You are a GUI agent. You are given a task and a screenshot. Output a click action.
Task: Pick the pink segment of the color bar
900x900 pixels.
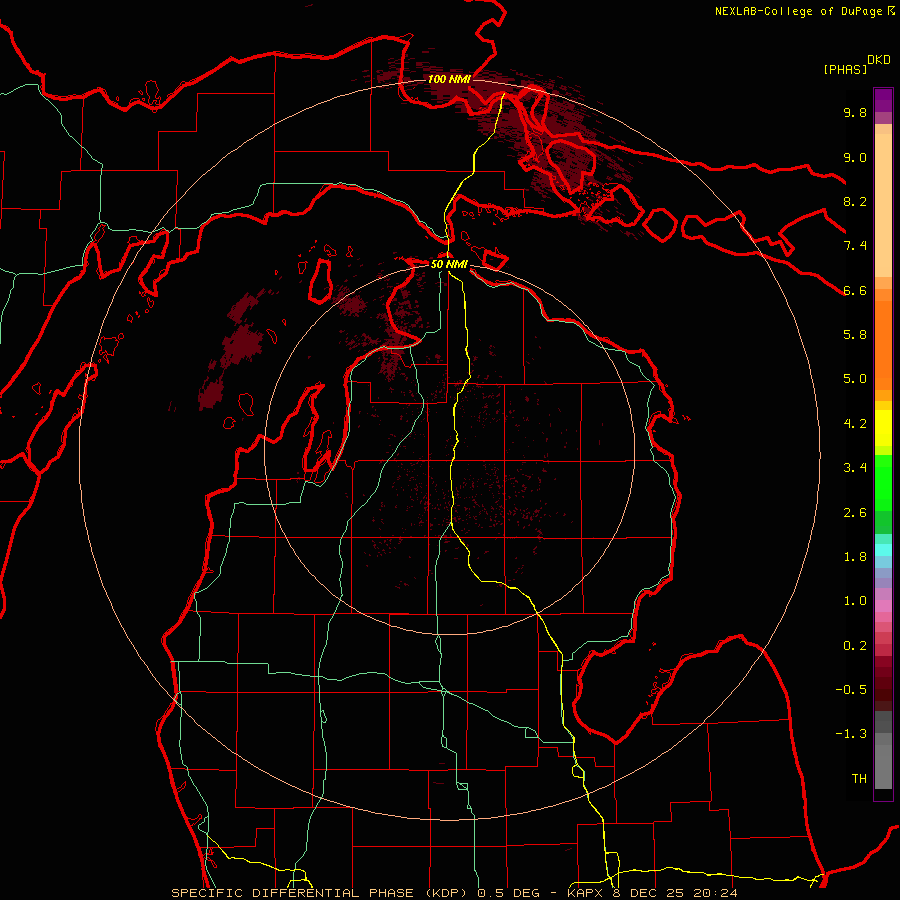883,606
